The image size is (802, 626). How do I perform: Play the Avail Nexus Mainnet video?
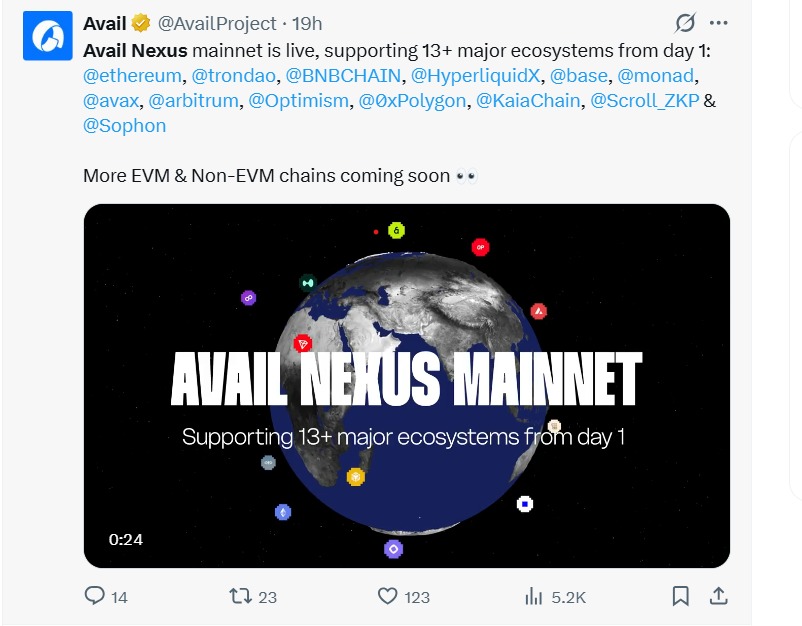click(x=406, y=386)
